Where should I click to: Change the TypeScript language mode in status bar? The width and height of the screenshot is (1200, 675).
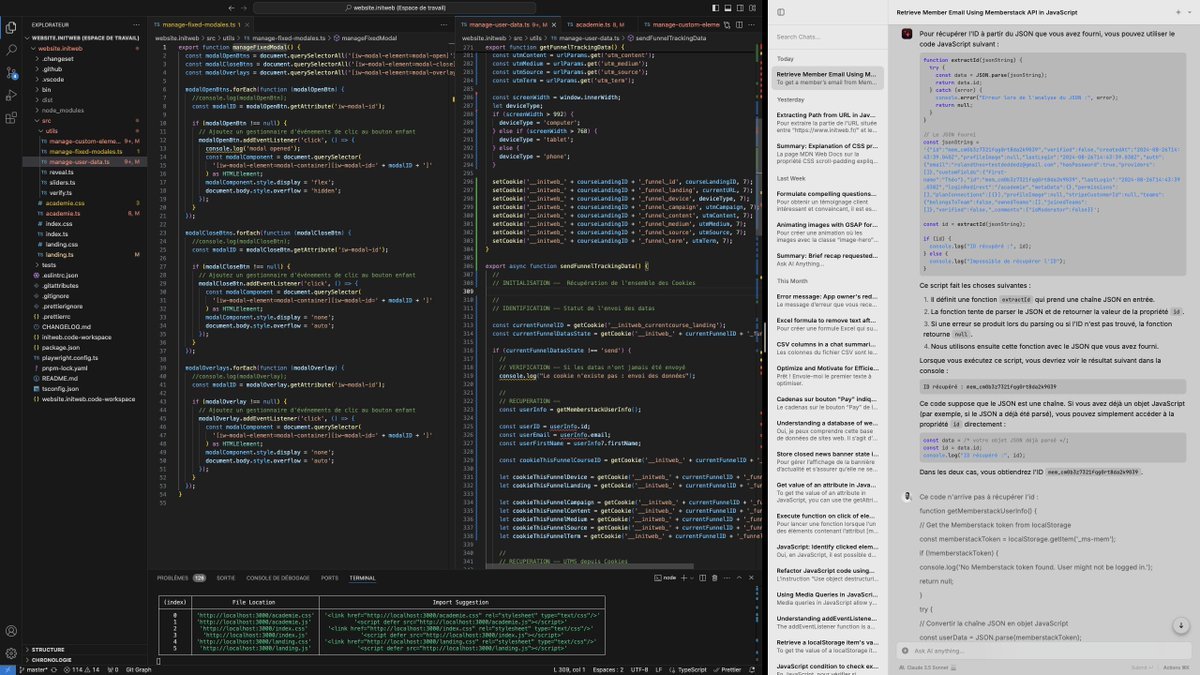[x=692, y=669]
